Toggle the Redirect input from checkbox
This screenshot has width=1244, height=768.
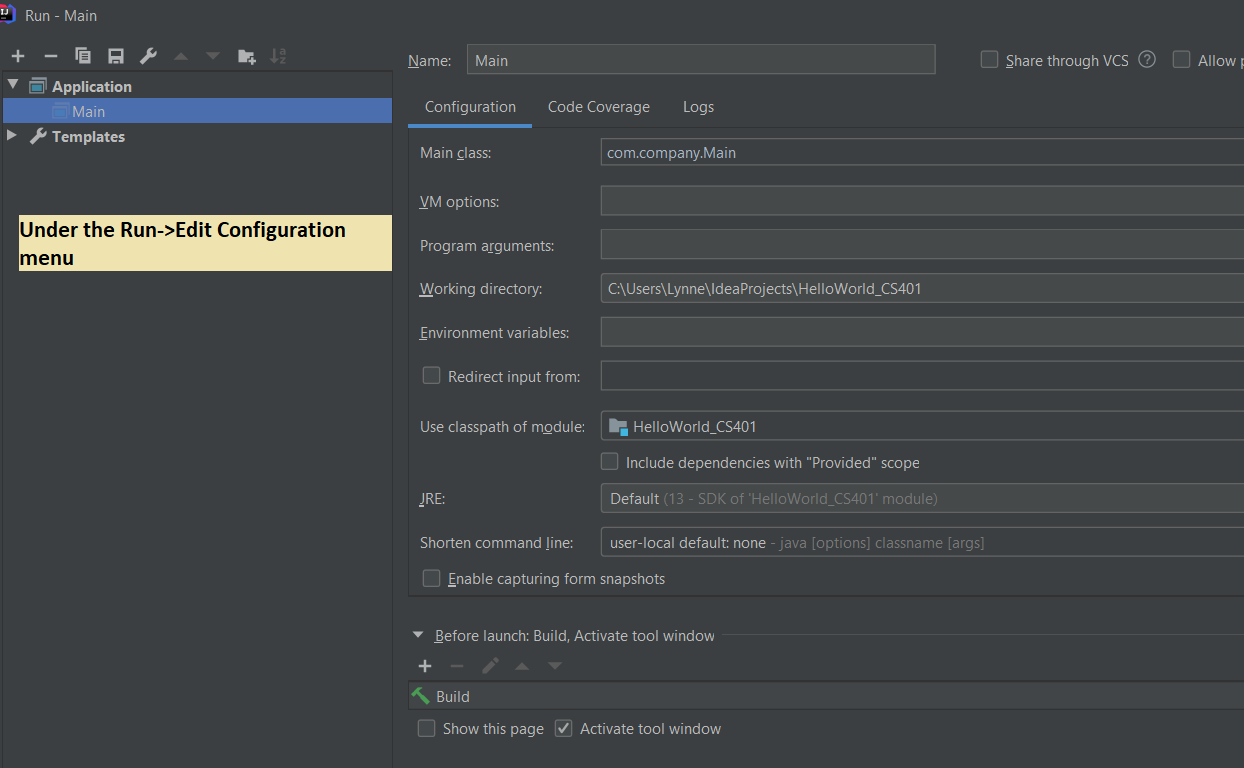point(431,376)
